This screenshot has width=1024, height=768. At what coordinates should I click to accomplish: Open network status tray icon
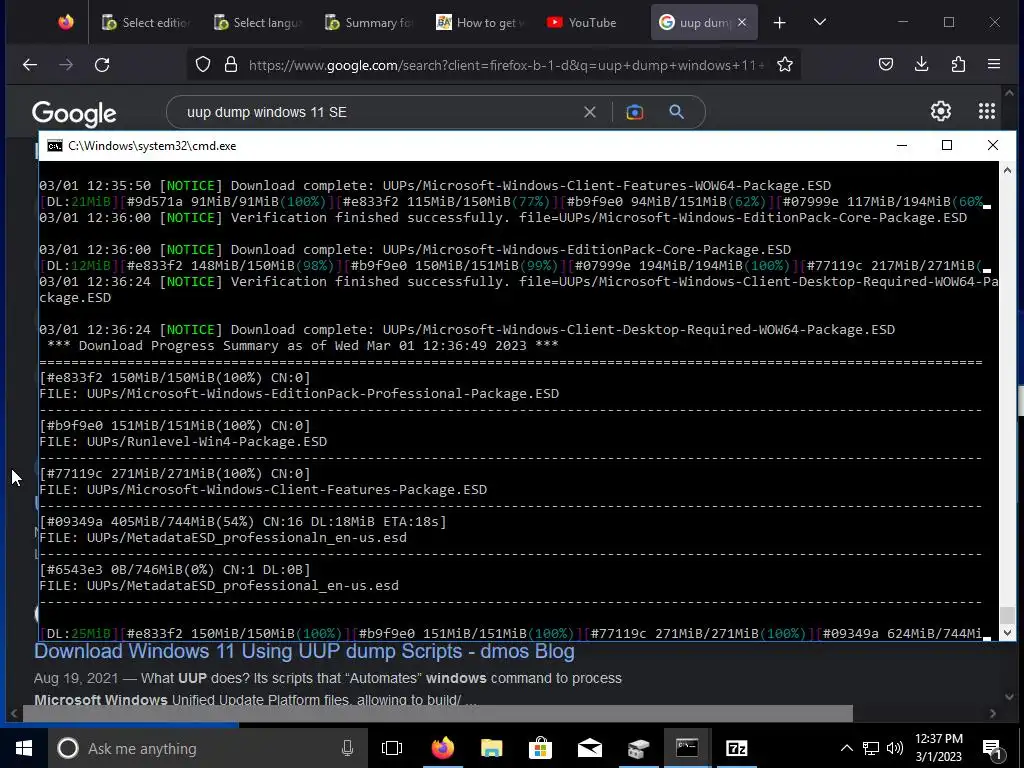(x=871, y=748)
